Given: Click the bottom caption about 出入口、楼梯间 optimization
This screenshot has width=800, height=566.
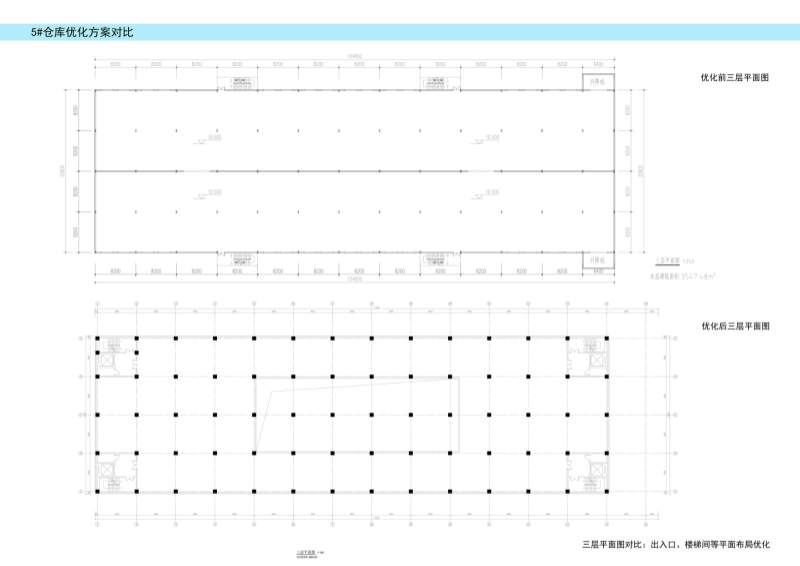Looking at the screenshot, I should point(675,545).
